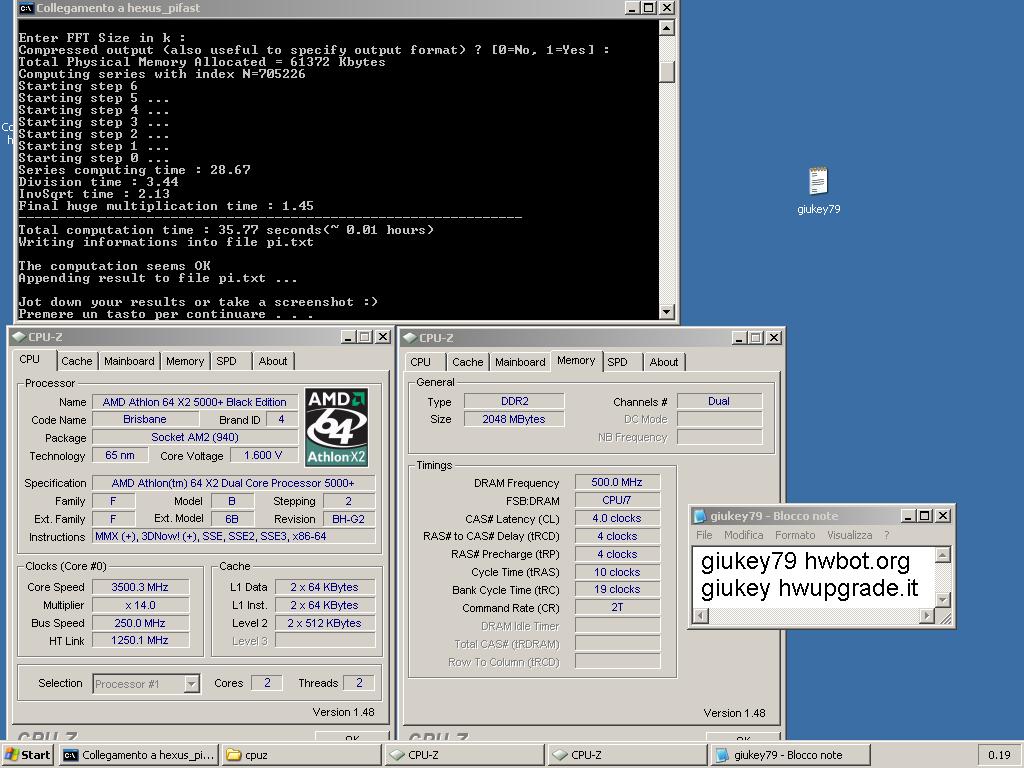The height and width of the screenshot is (768, 1024).
Task: Click the DRAM Frequency 500.0 MHz value
Action: tap(617, 482)
